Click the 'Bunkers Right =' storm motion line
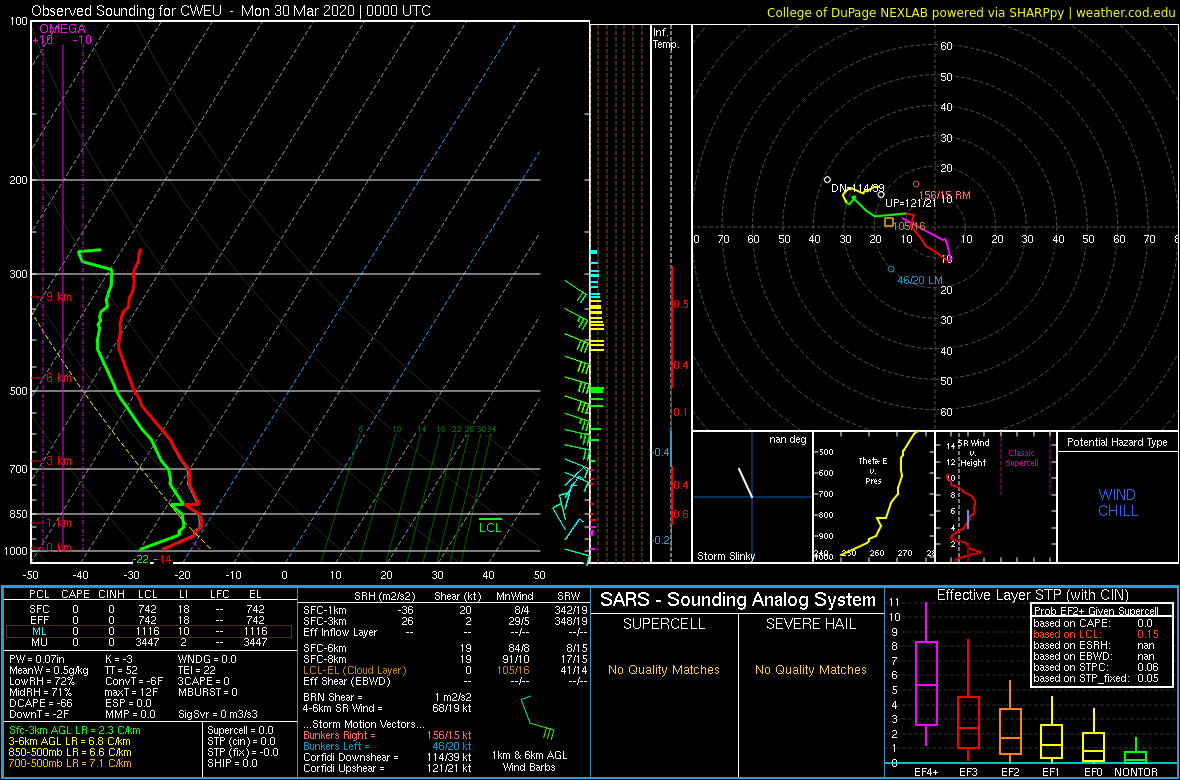The width and height of the screenshot is (1180, 780). (x=387, y=736)
